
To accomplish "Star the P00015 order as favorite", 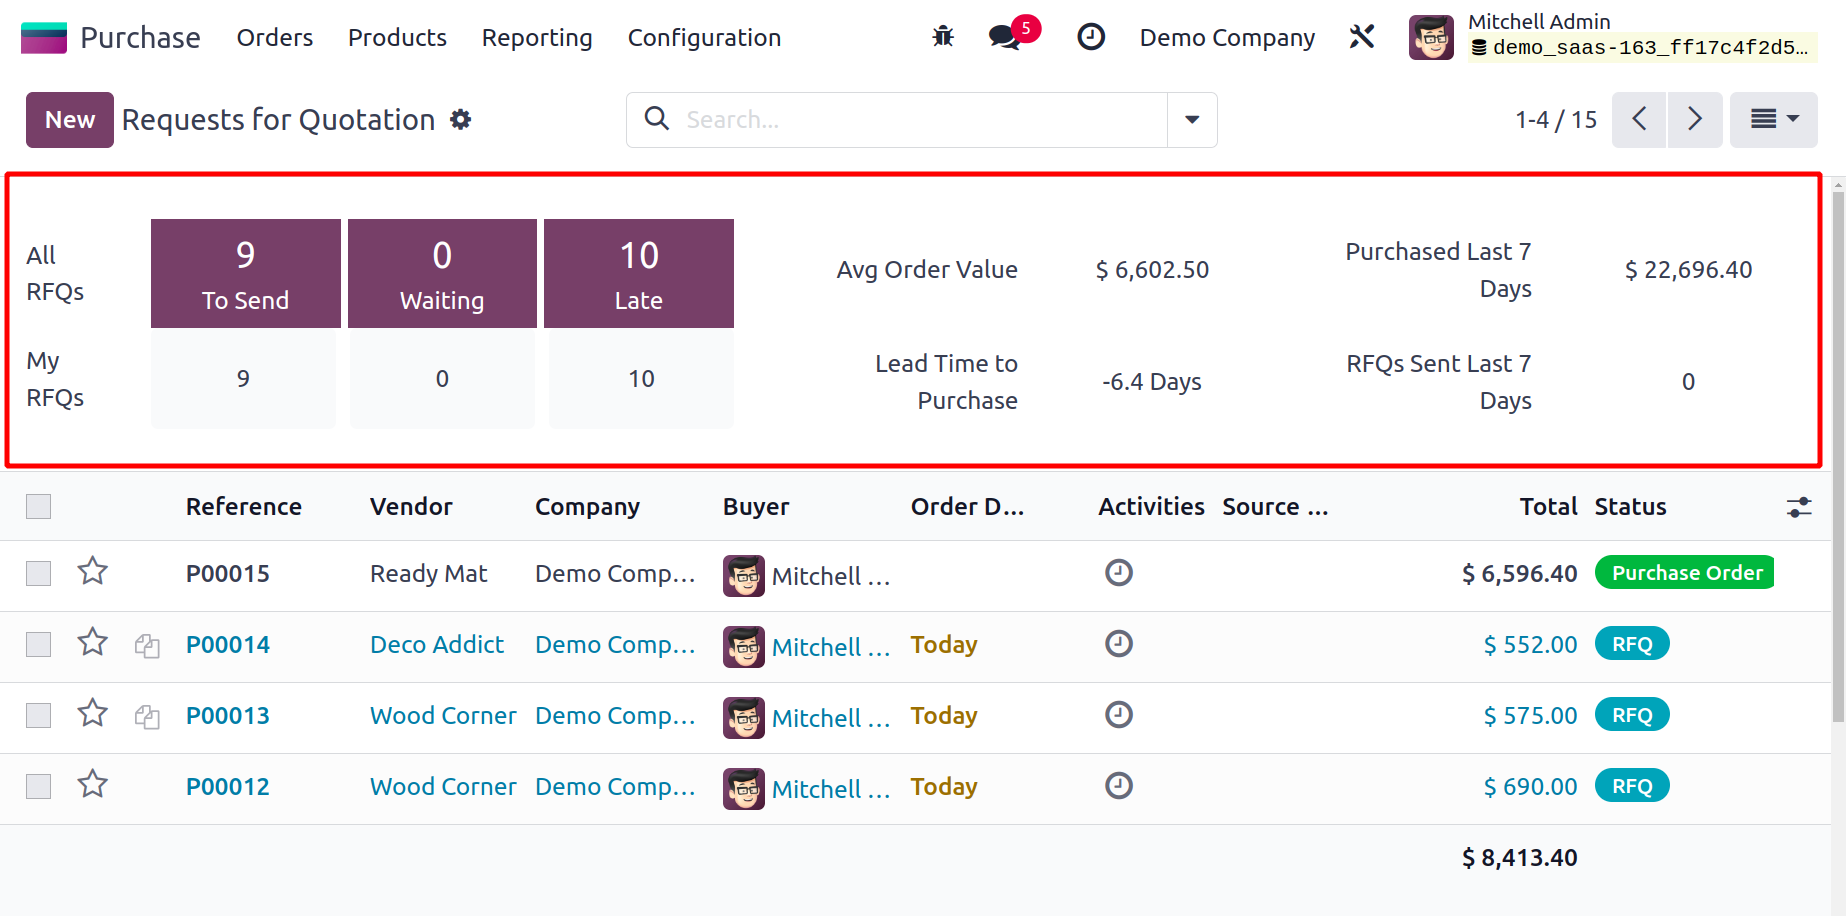I will pyautogui.click(x=93, y=571).
